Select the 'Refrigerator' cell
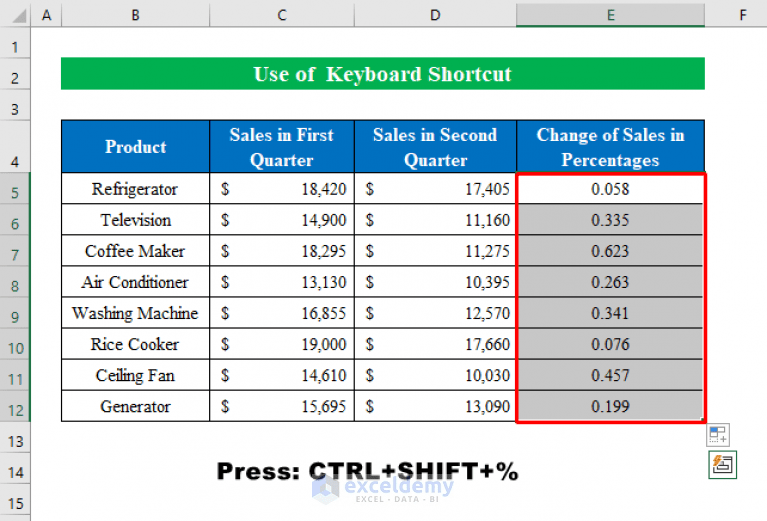Image resolution: width=767 pixels, height=521 pixels. coord(135,188)
